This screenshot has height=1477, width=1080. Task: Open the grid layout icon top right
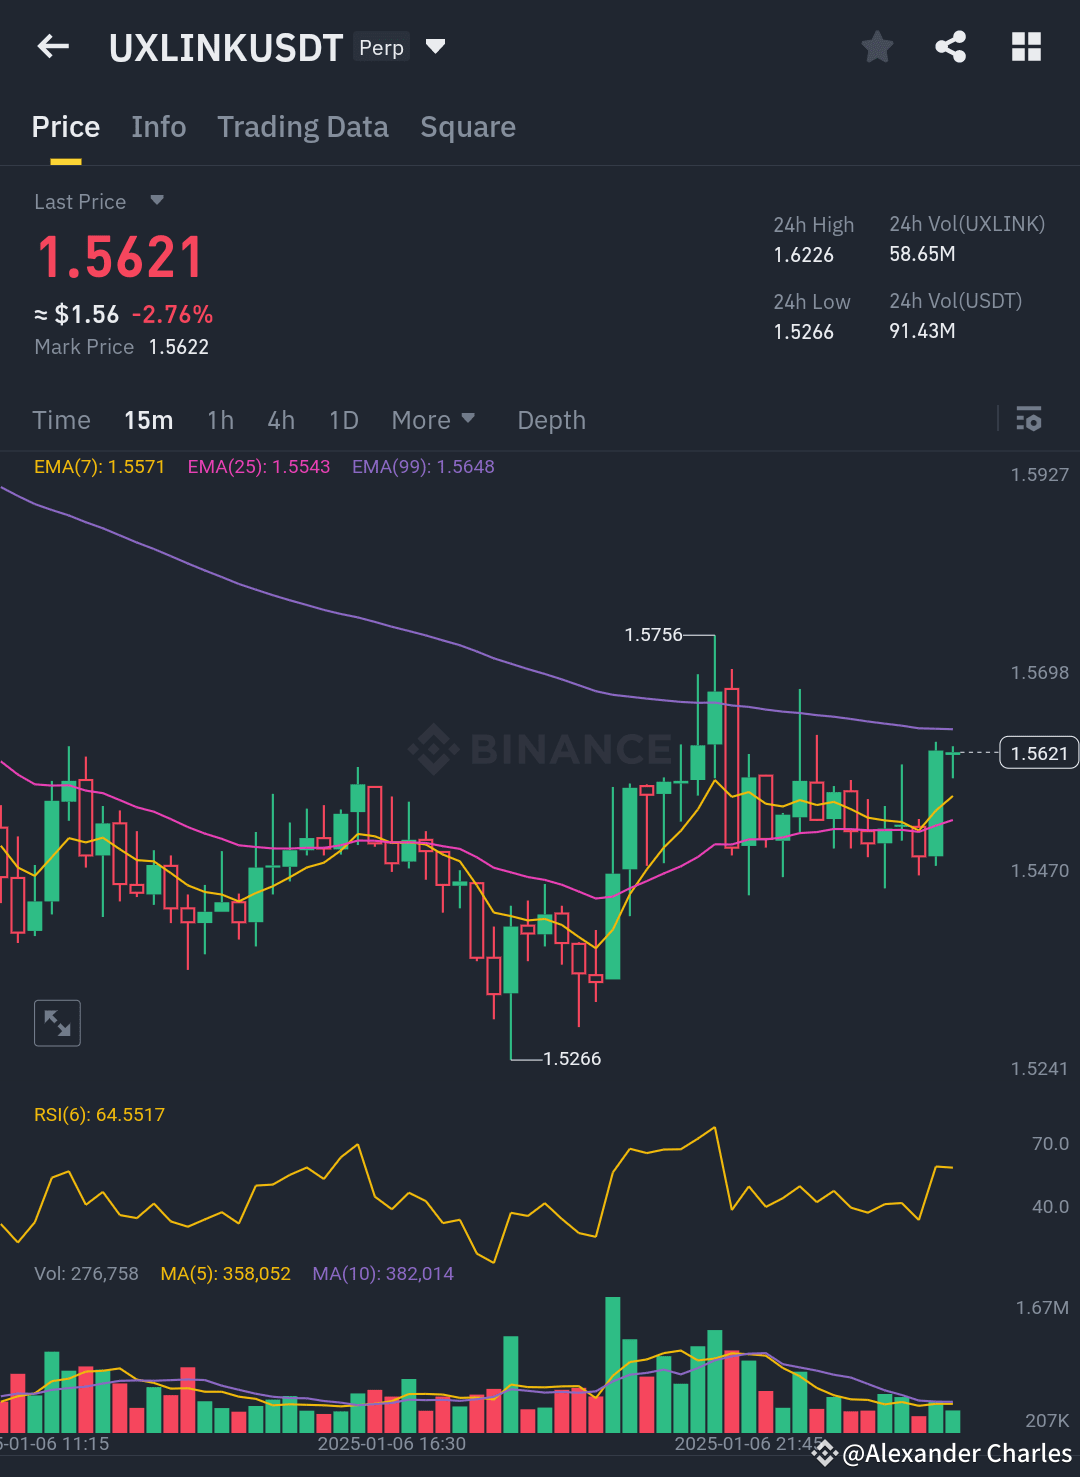pos(1026,46)
